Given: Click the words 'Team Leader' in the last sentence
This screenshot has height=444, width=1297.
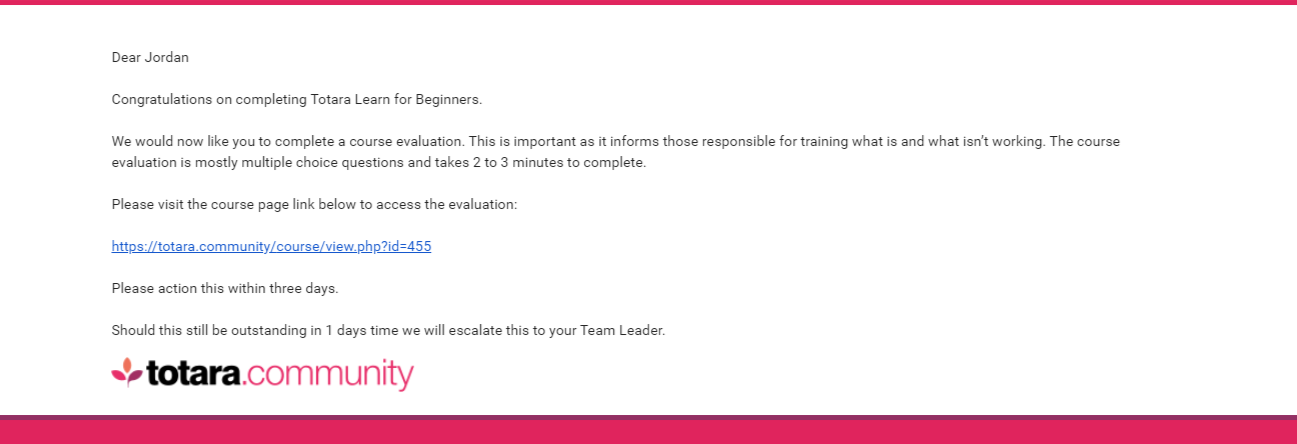Looking at the screenshot, I should click(x=620, y=330).
